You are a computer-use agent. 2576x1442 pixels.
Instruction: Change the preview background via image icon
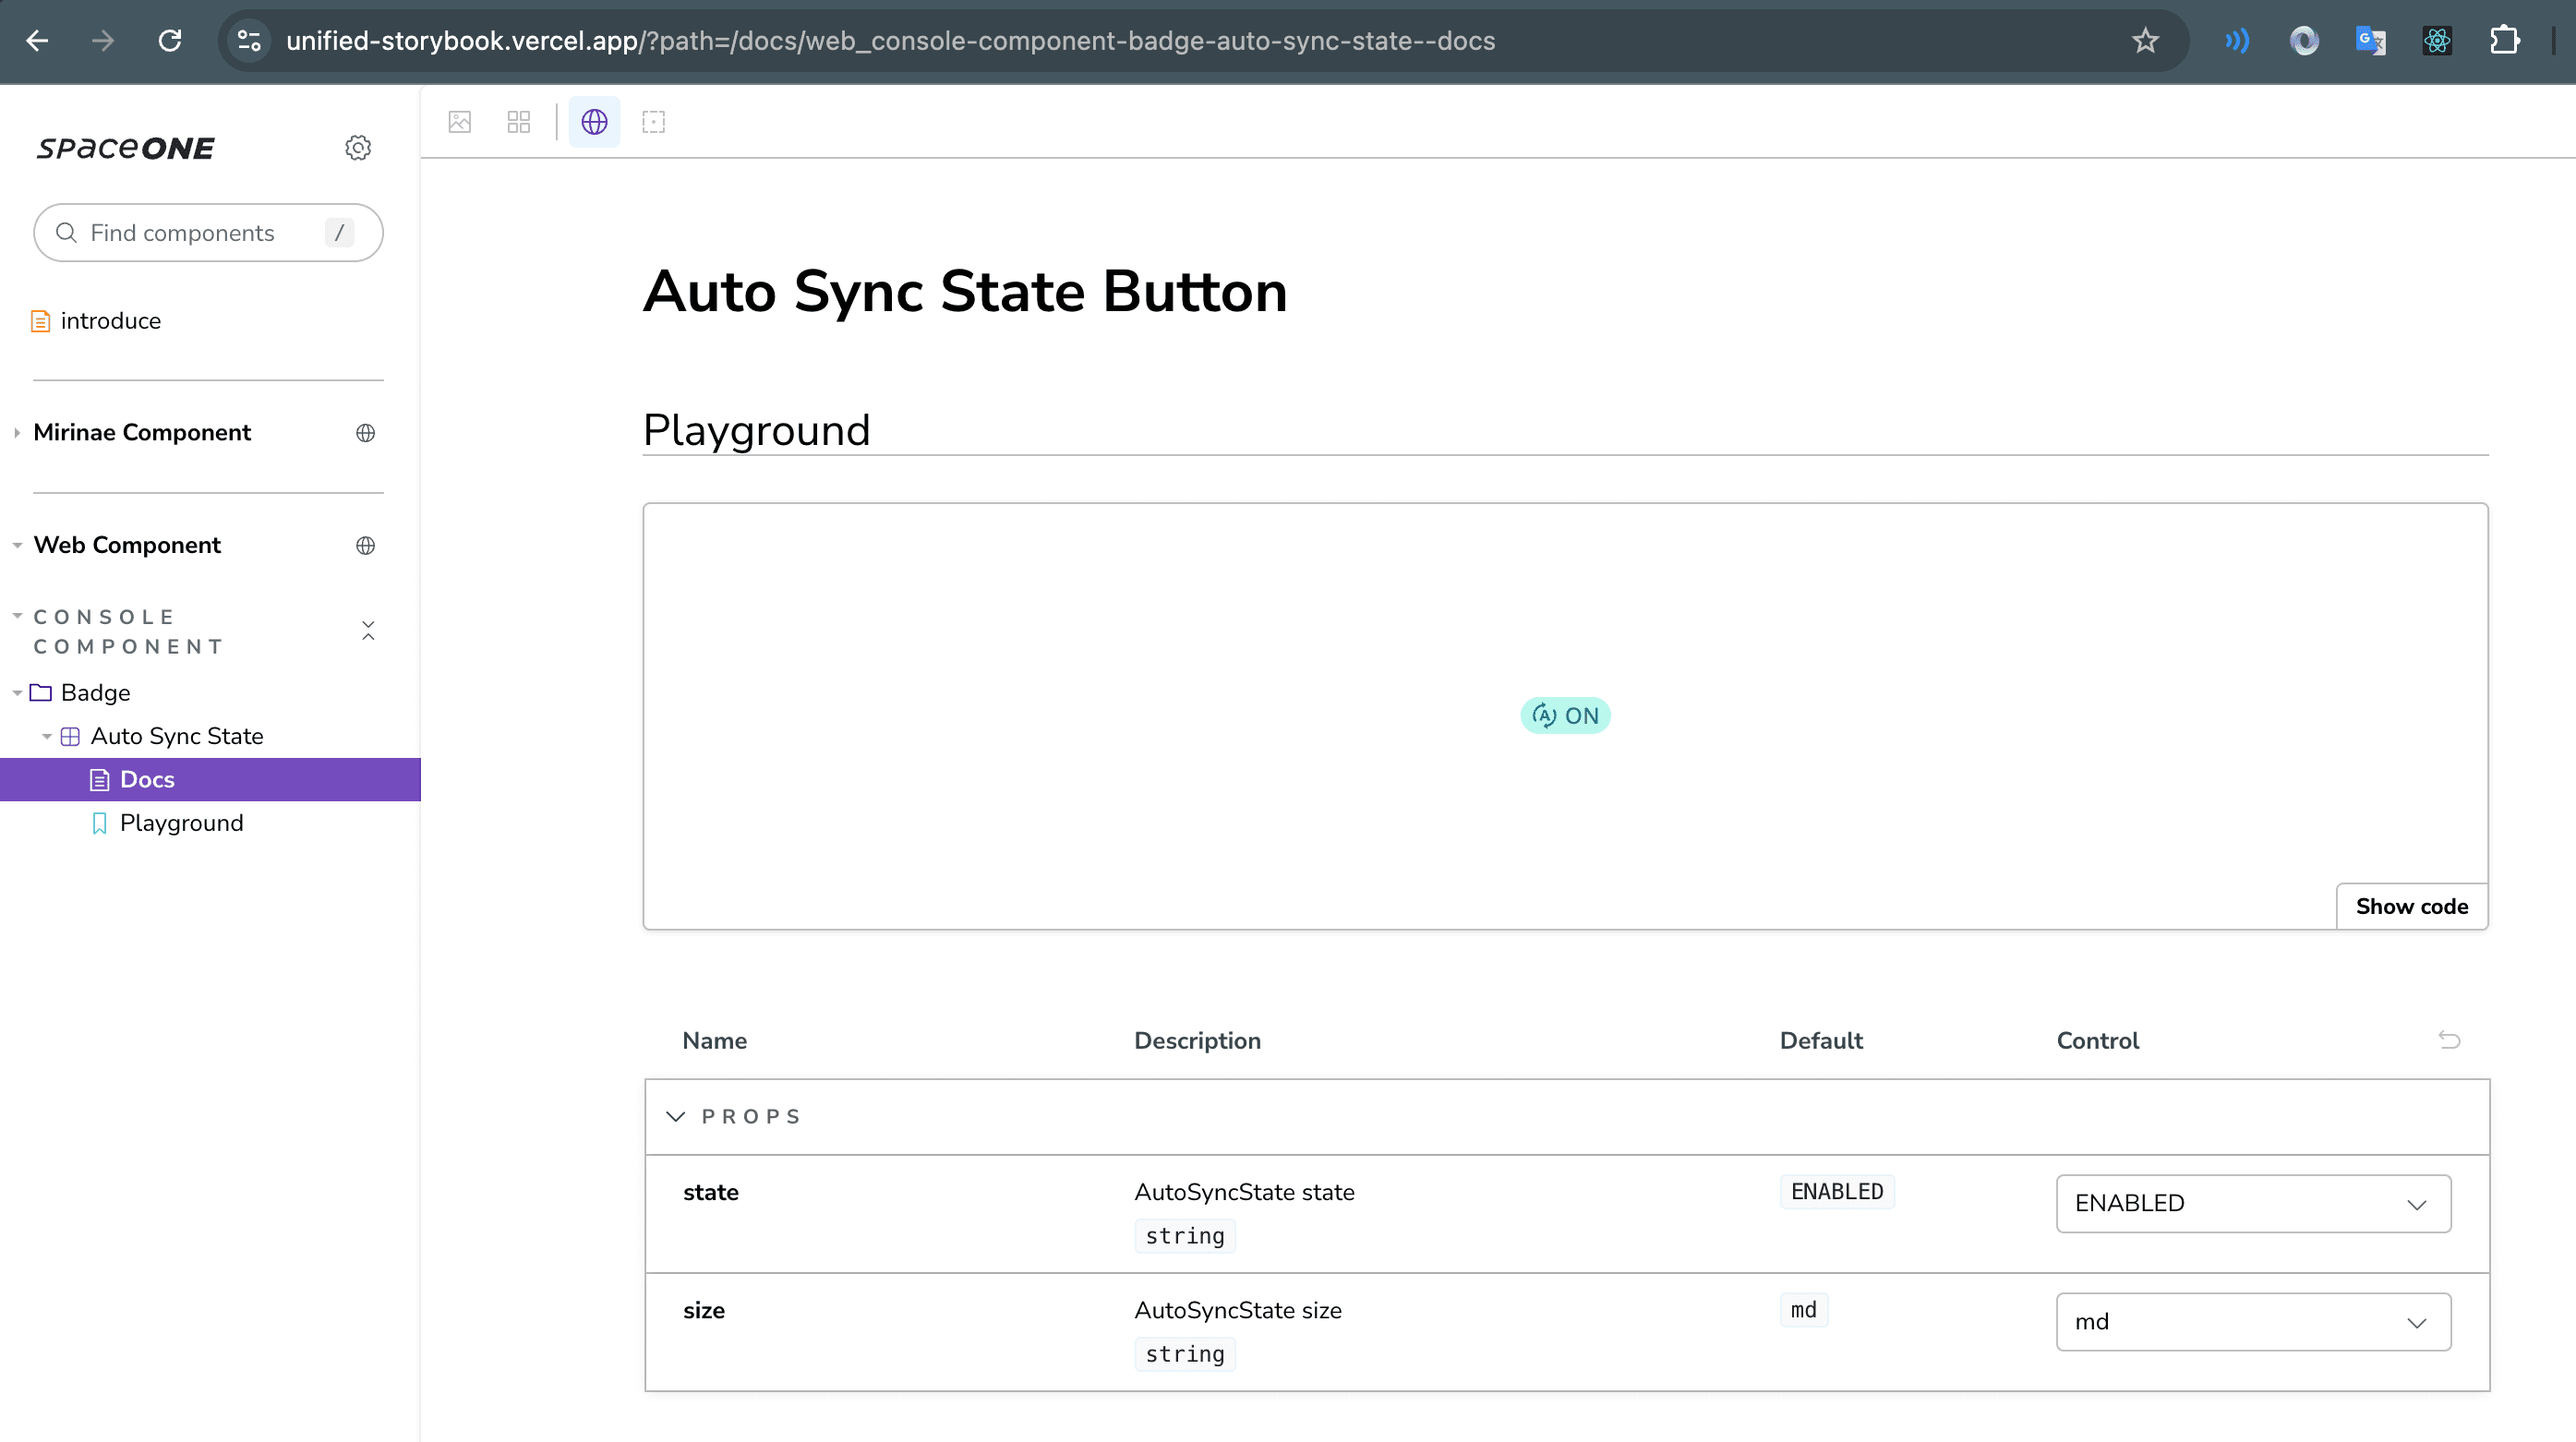pyautogui.click(x=460, y=122)
